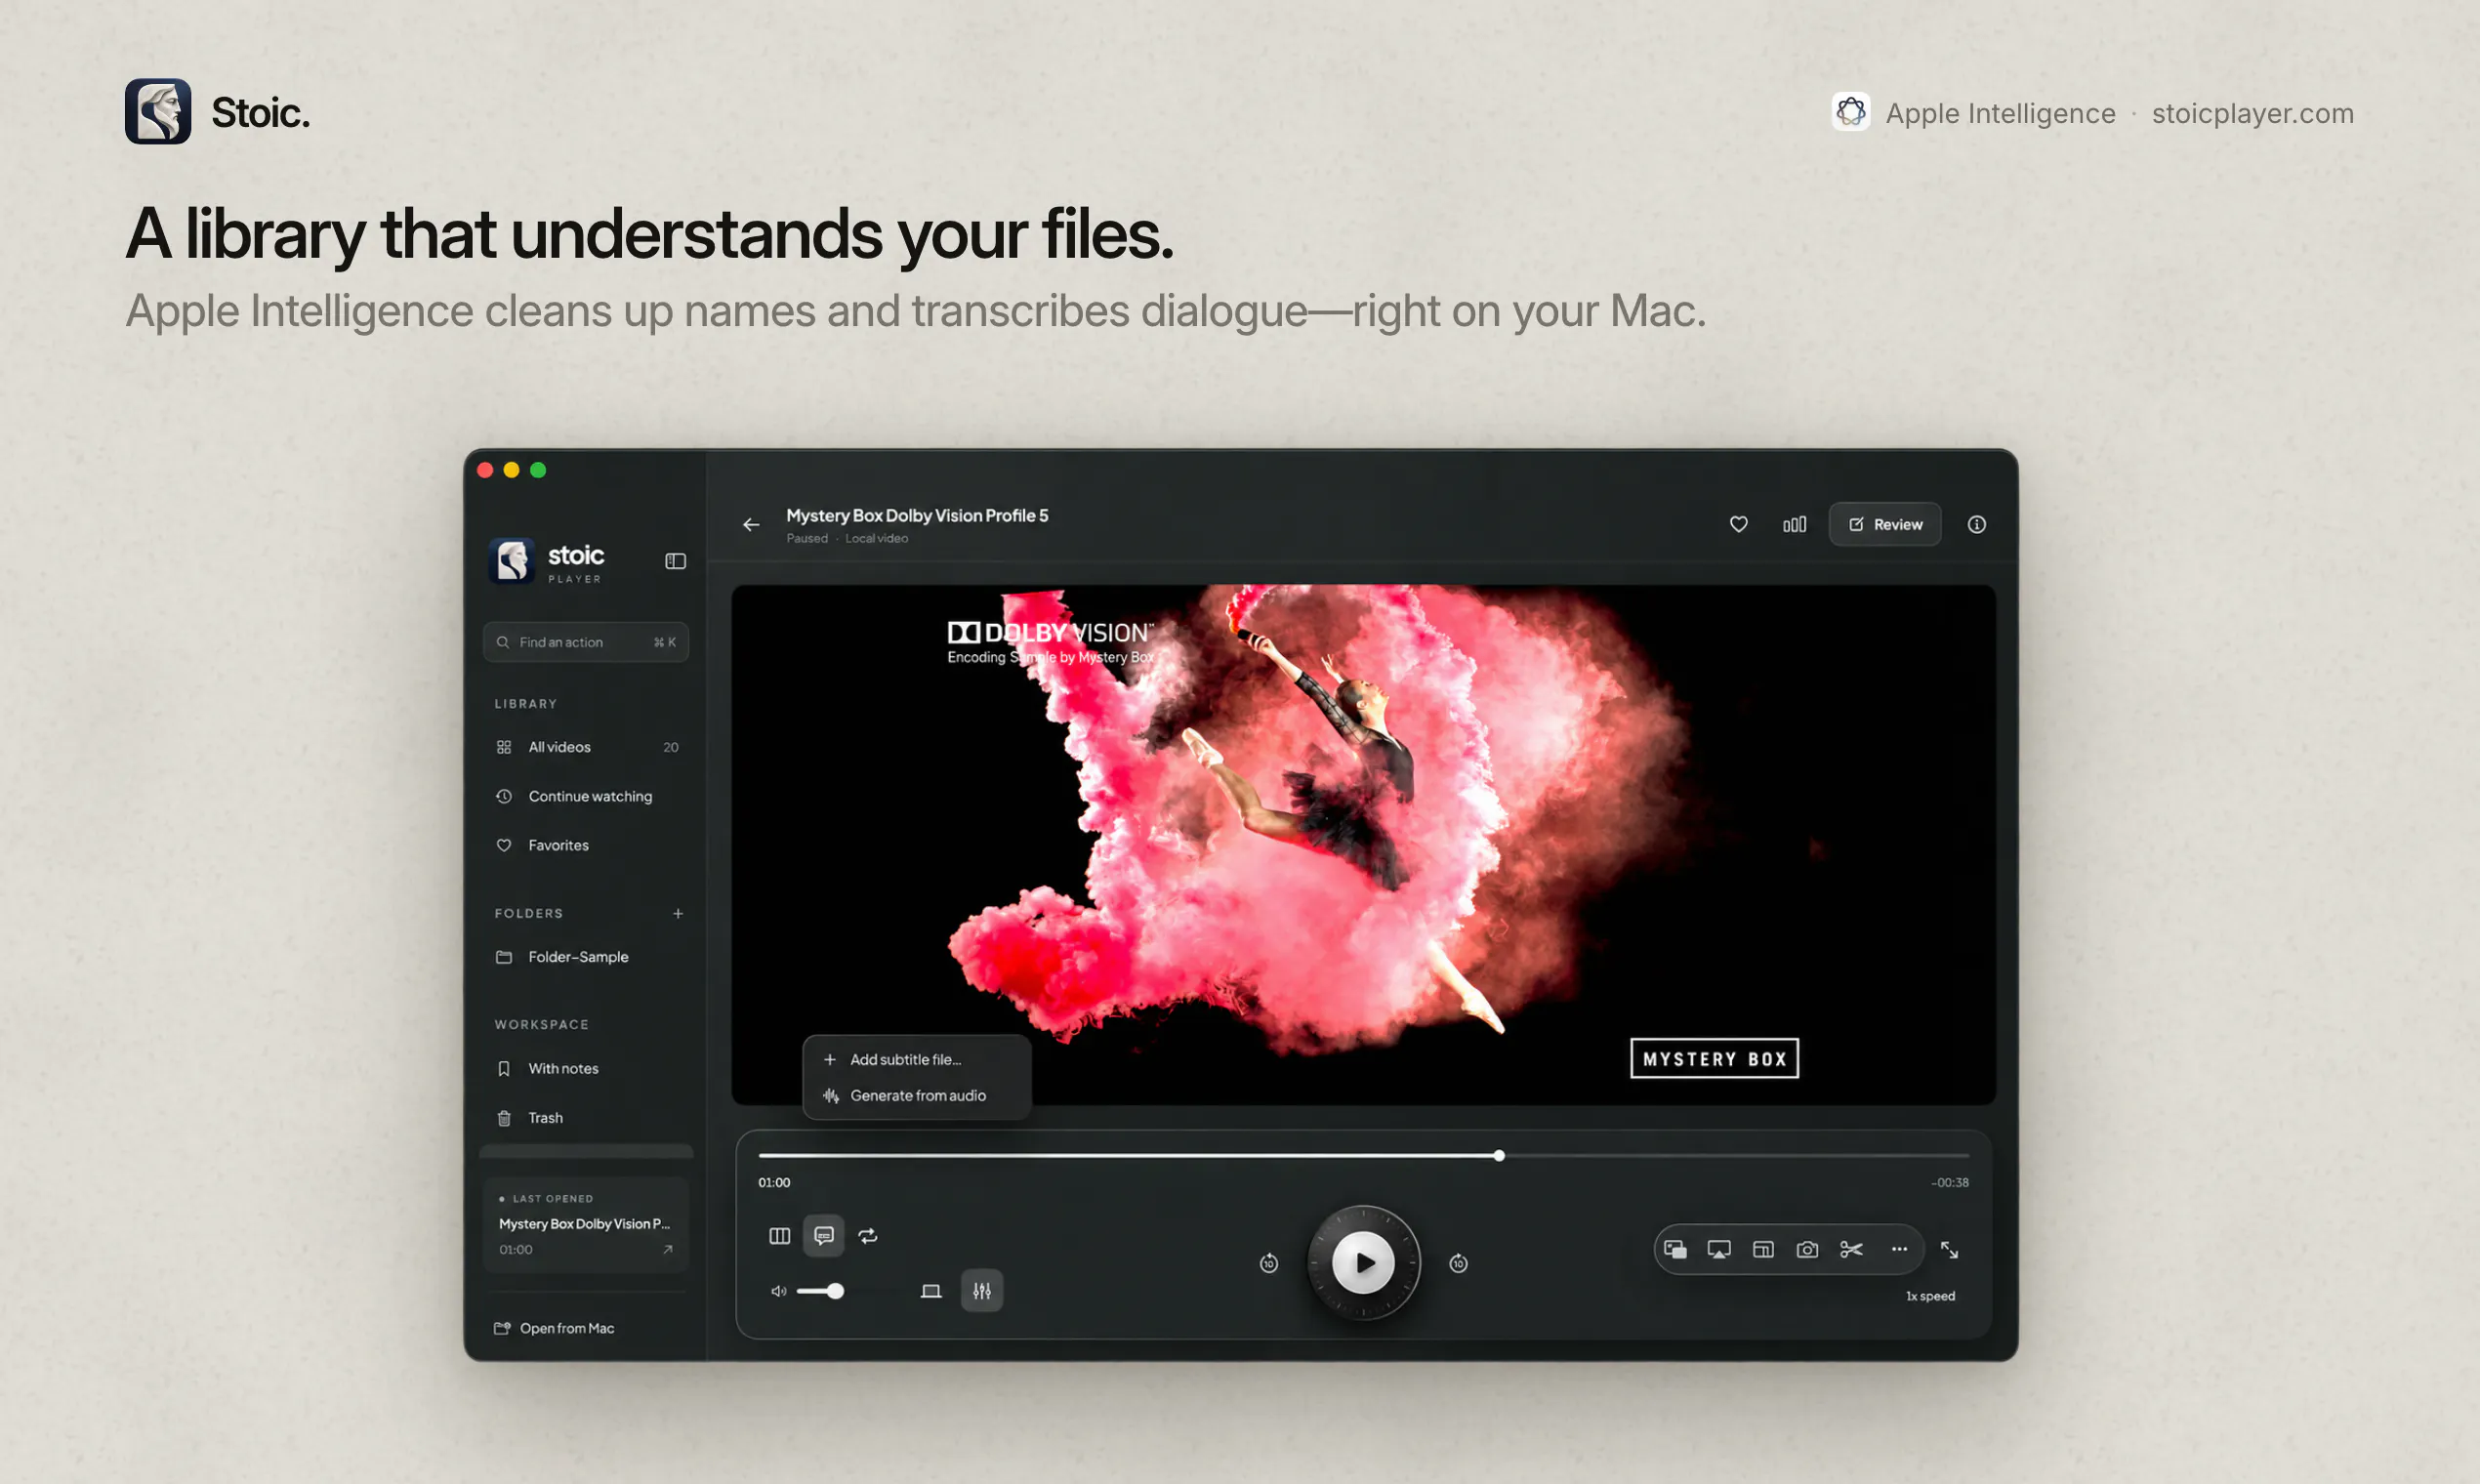Choose Generate from audio in the popup menu
The image size is (2480, 1484).
tap(917, 1095)
